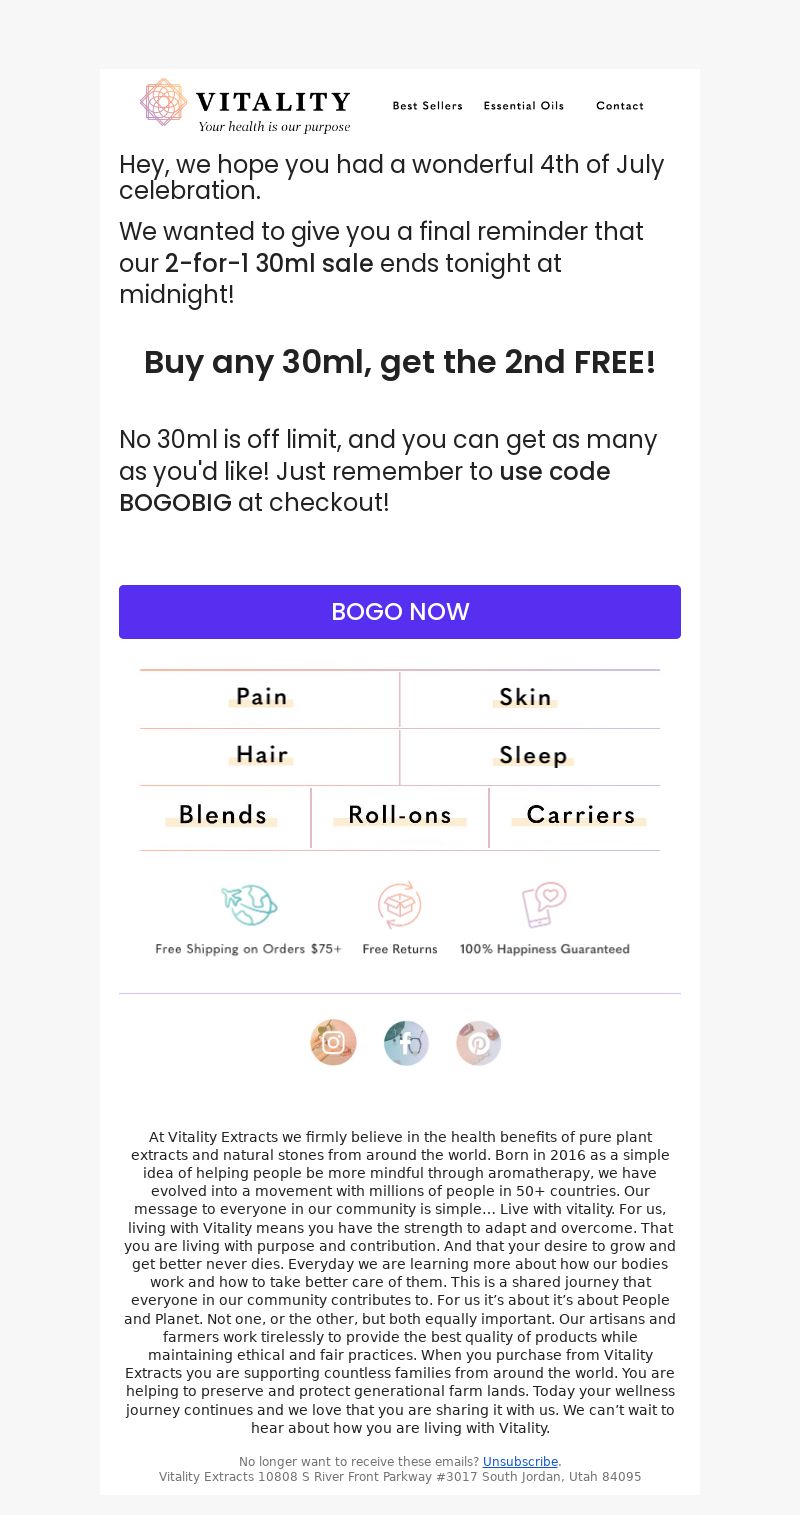
Task: Go to the Contact page
Action: click(x=620, y=106)
